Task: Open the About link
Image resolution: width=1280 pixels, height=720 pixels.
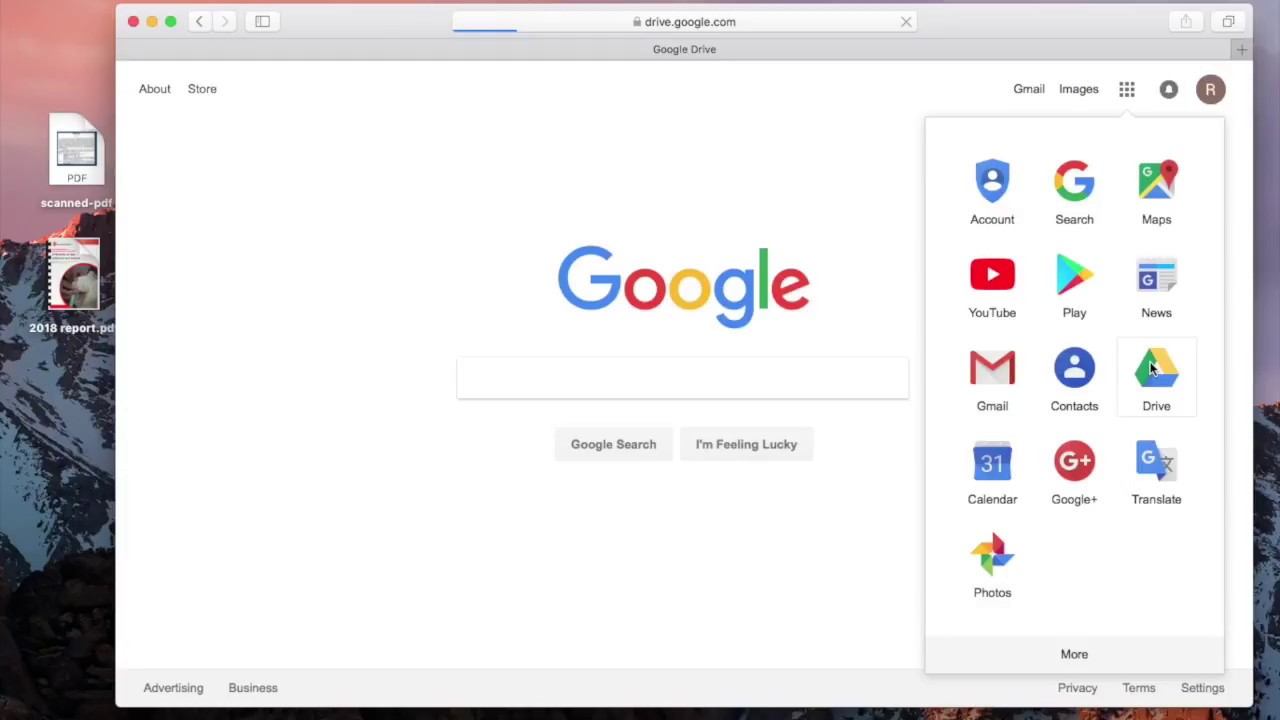Action: tap(155, 89)
